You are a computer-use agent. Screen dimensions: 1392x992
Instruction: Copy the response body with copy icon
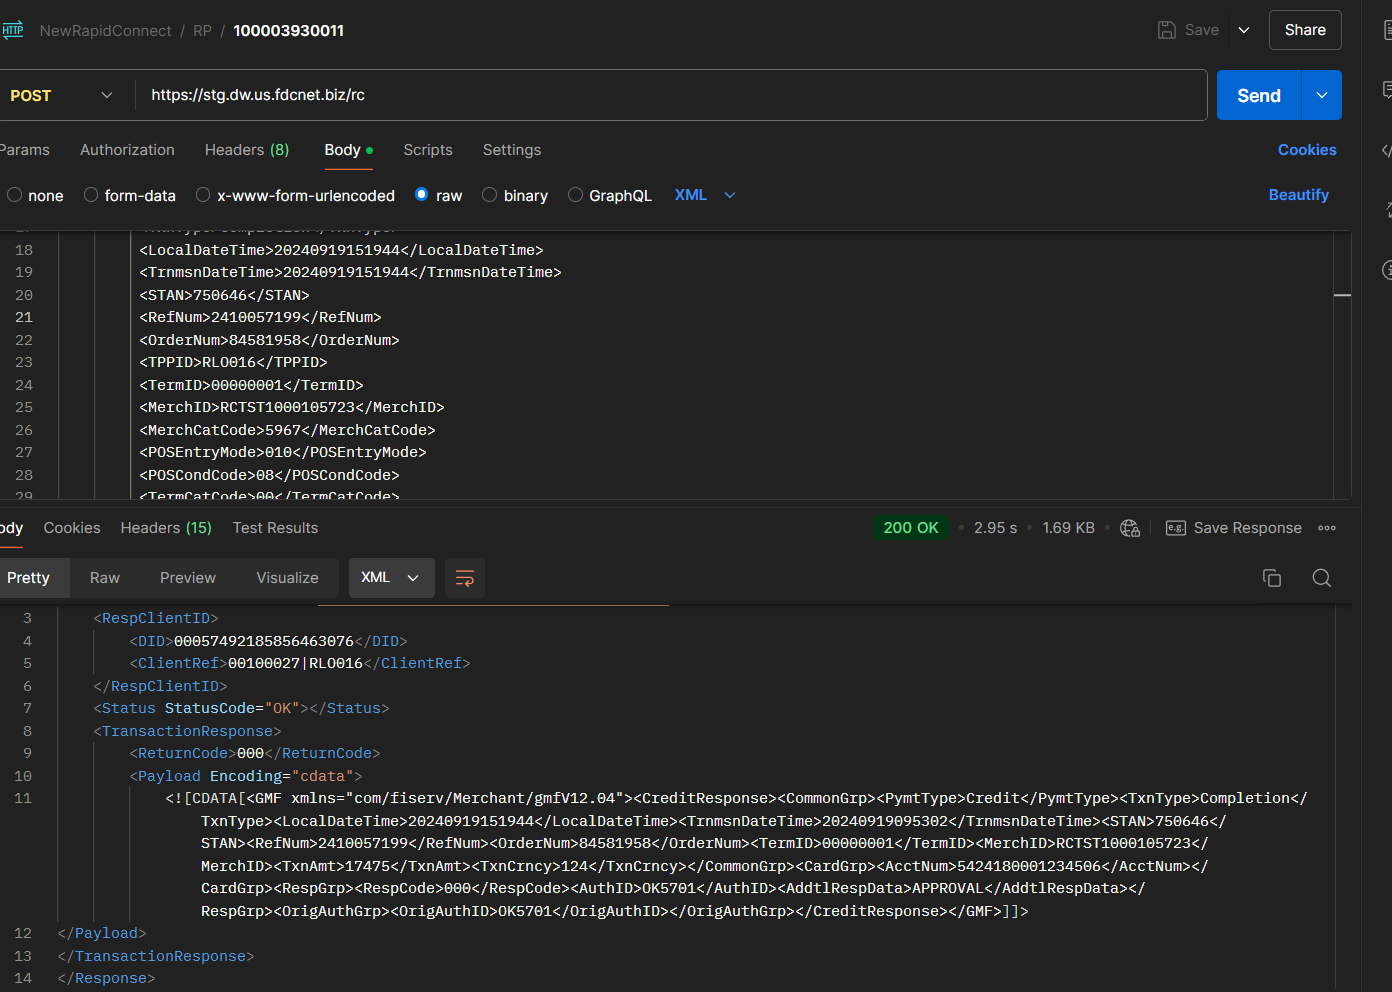(1272, 578)
